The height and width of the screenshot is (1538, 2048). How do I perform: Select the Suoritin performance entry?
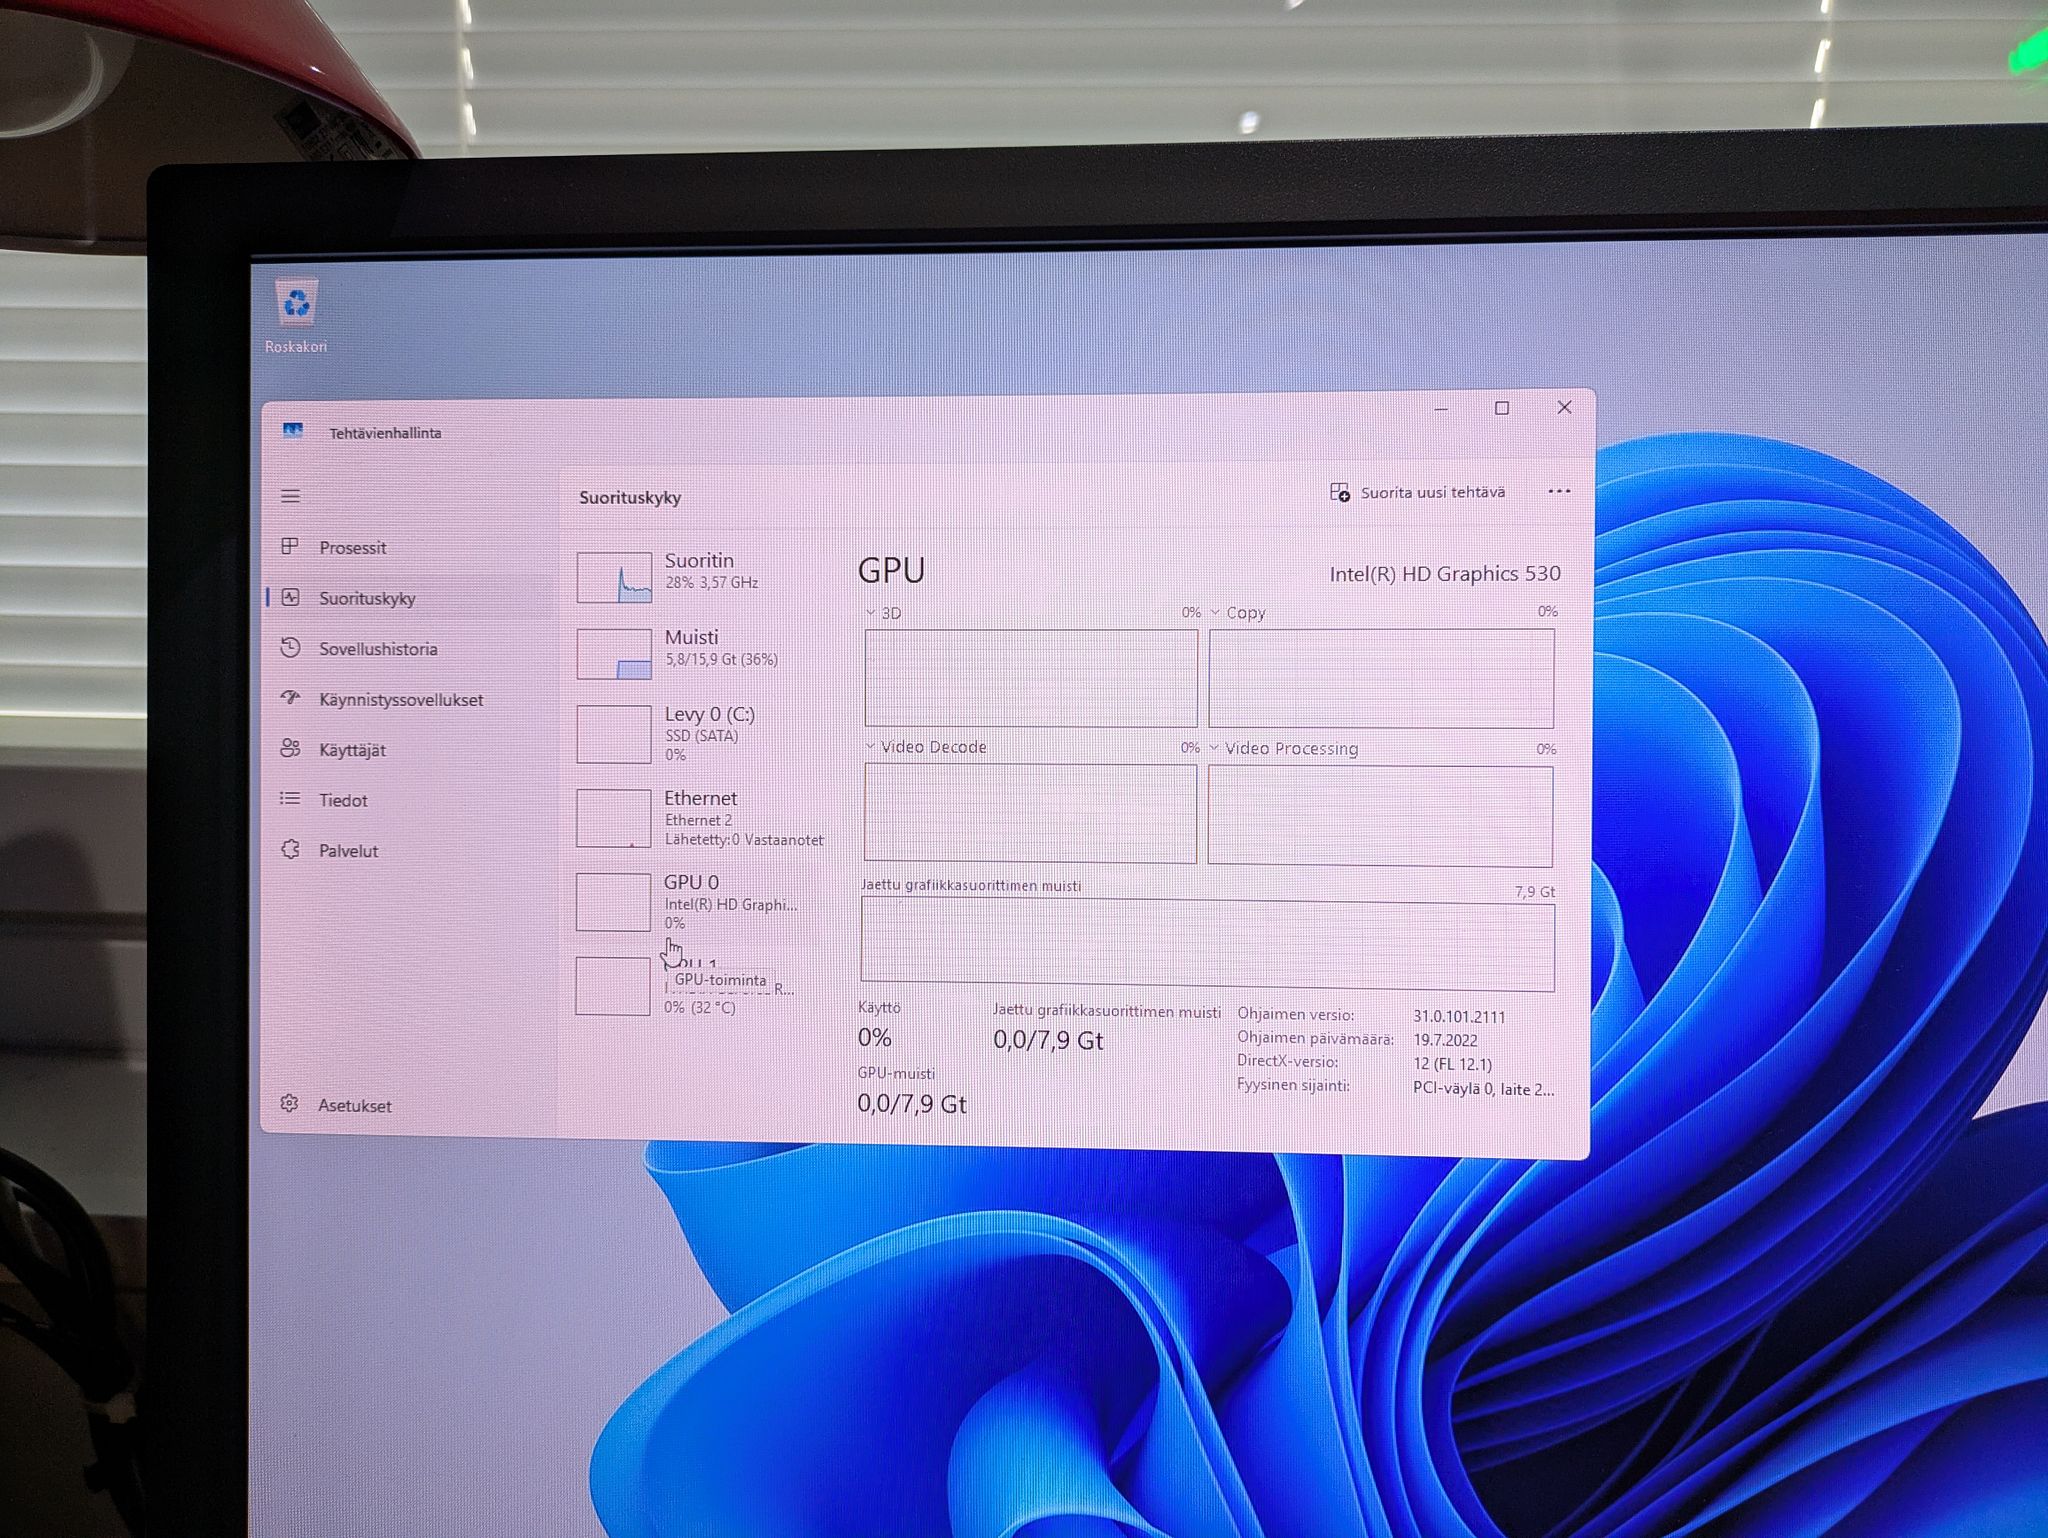pyautogui.click(x=700, y=575)
